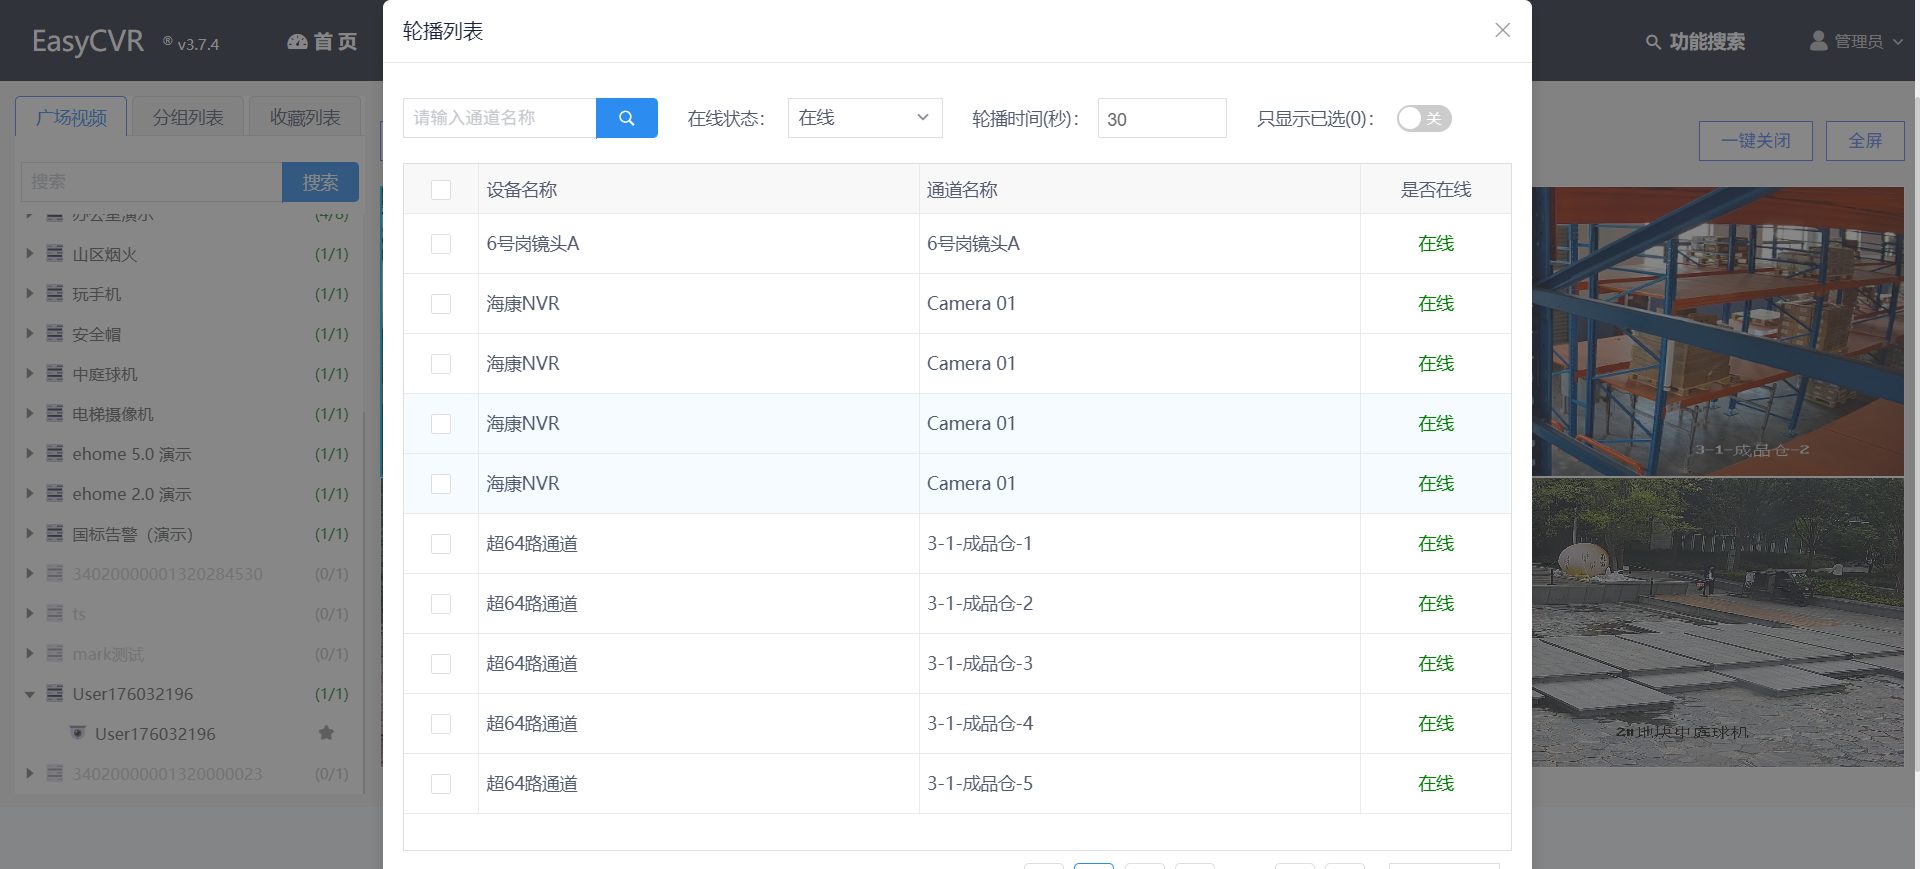Click the 管理员 user avatar icon

click(x=1818, y=41)
